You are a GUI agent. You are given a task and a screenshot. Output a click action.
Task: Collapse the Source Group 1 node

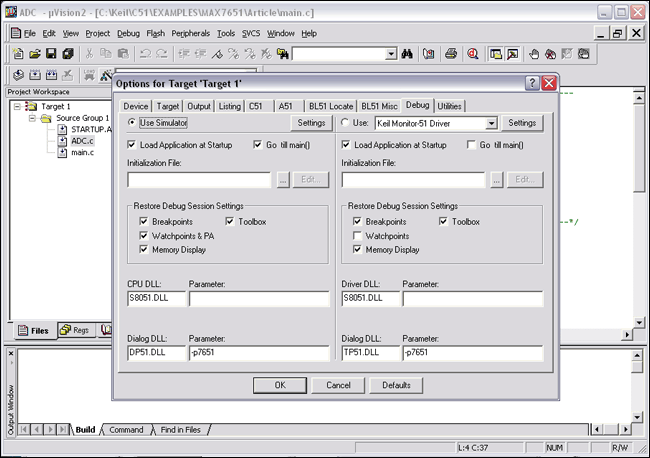click(x=32, y=118)
